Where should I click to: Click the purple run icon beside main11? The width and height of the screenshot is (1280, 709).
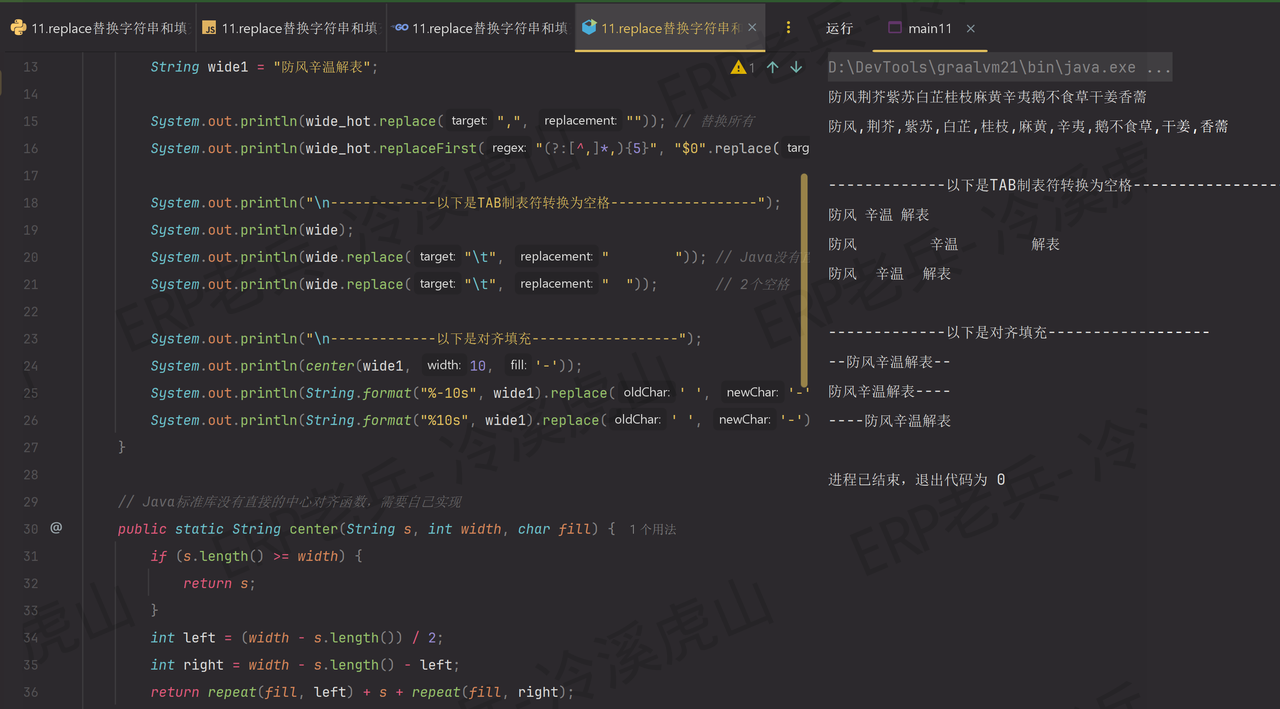coord(895,28)
